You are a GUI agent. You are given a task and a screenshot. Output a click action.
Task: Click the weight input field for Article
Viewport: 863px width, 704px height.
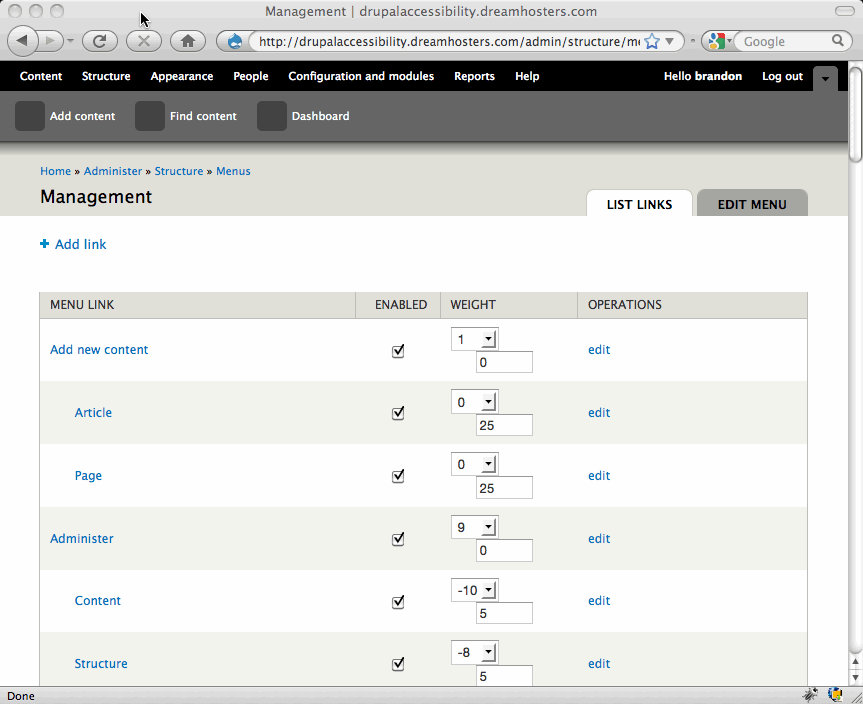(x=504, y=424)
